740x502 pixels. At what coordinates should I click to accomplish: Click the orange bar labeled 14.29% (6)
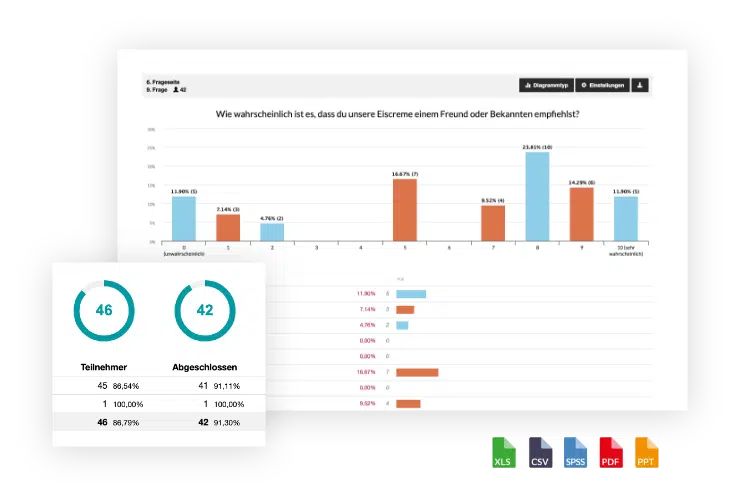(x=581, y=214)
